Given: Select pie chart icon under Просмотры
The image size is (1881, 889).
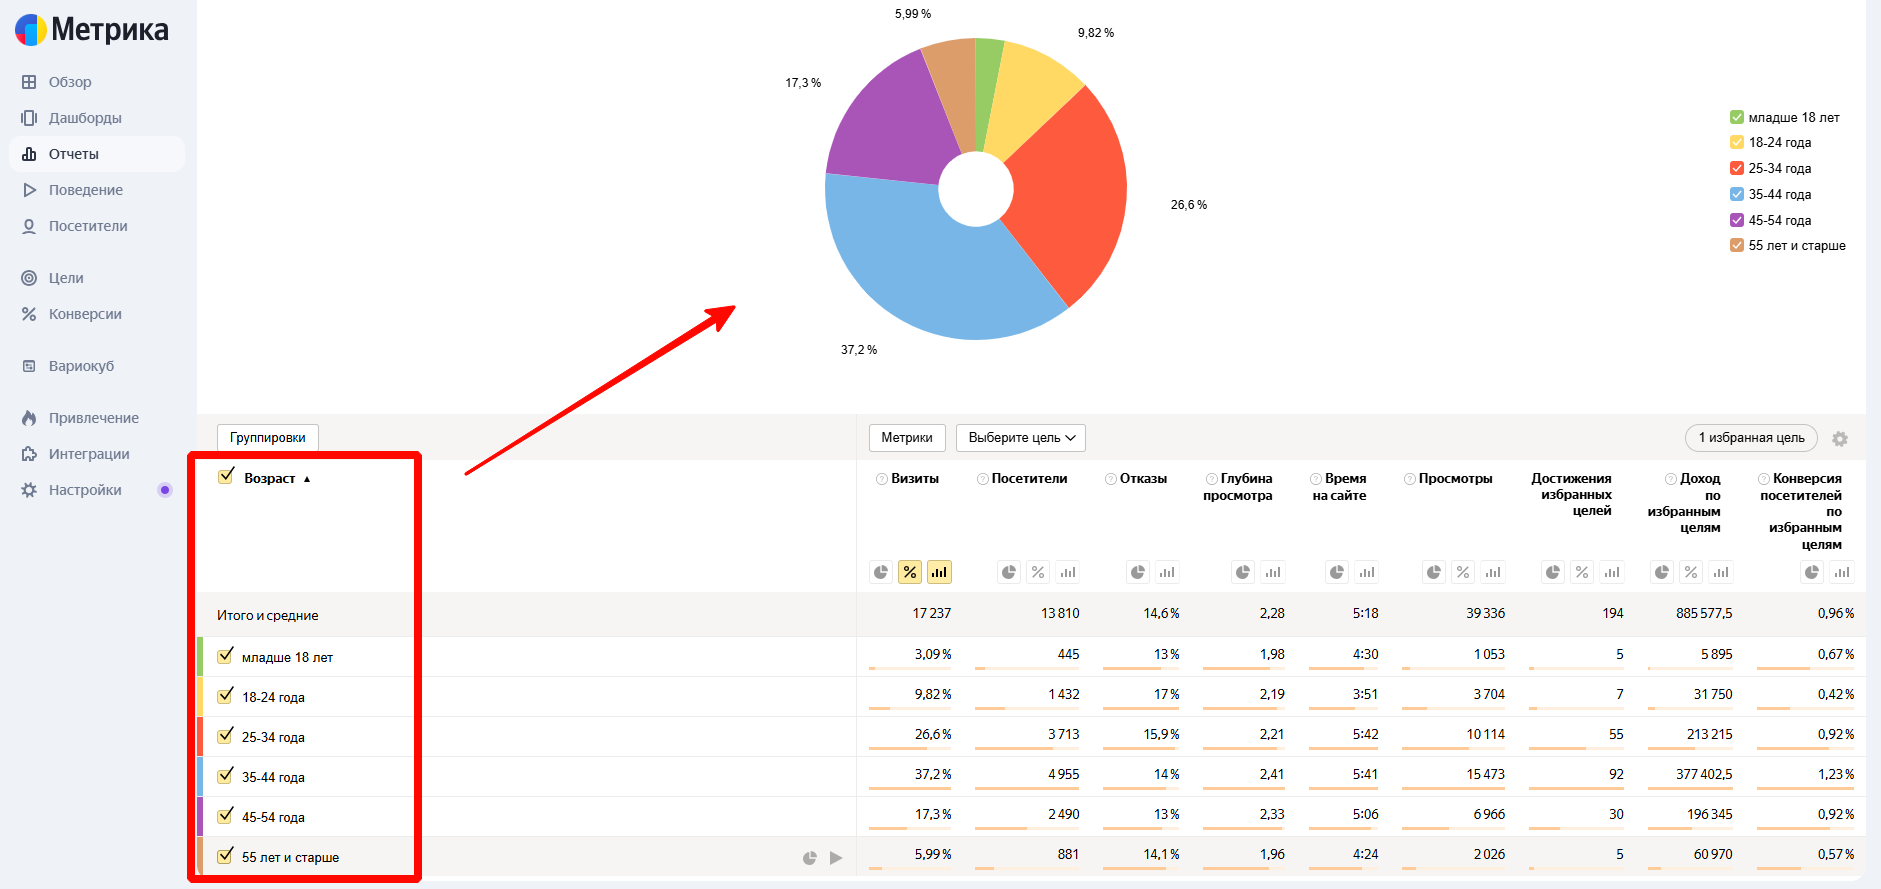Looking at the screenshot, I should (x=1434, y=572).
